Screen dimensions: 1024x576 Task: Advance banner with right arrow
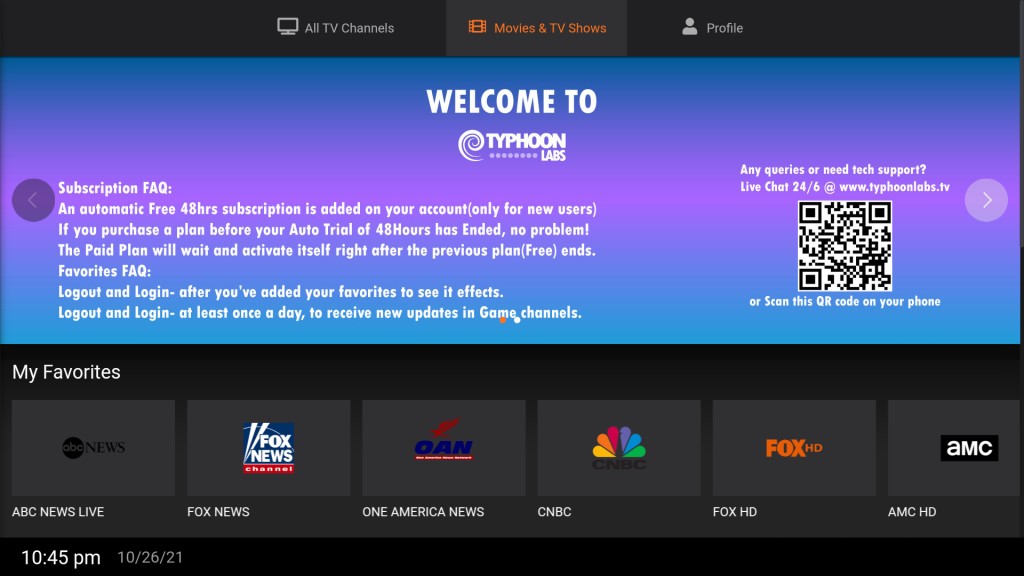click(986, 200)
